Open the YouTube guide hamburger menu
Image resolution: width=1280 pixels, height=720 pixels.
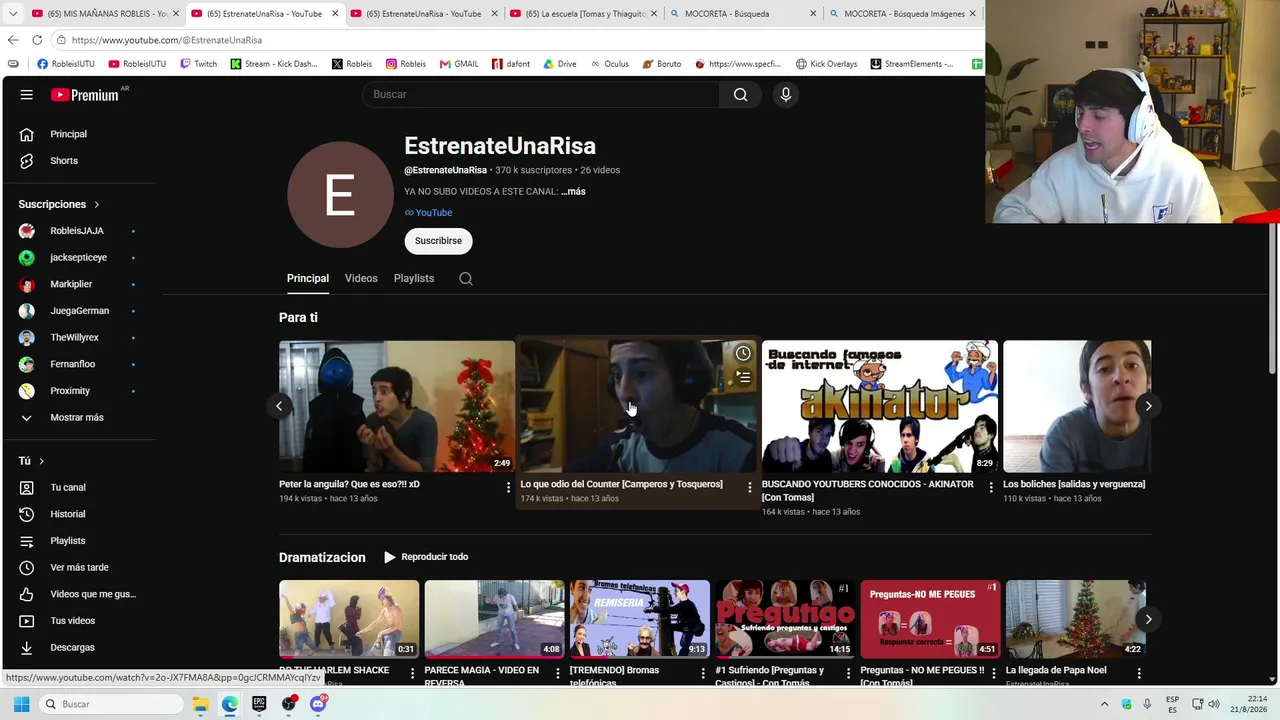tap(27, 94)
